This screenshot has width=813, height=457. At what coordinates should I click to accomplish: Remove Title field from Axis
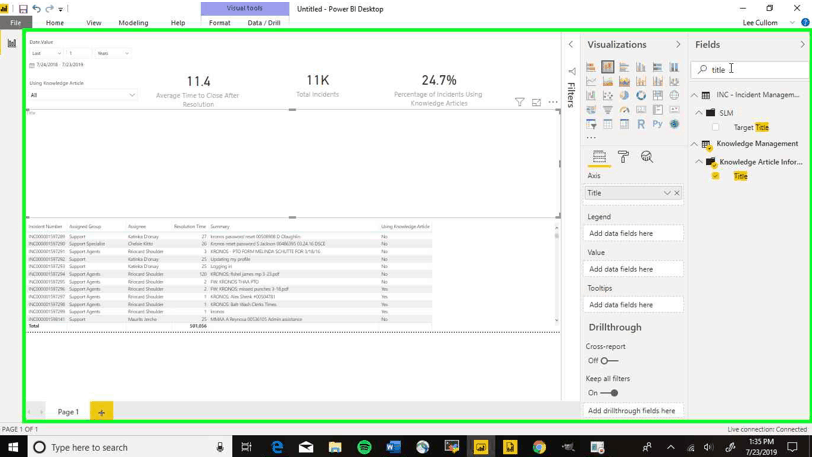[677, 193]
